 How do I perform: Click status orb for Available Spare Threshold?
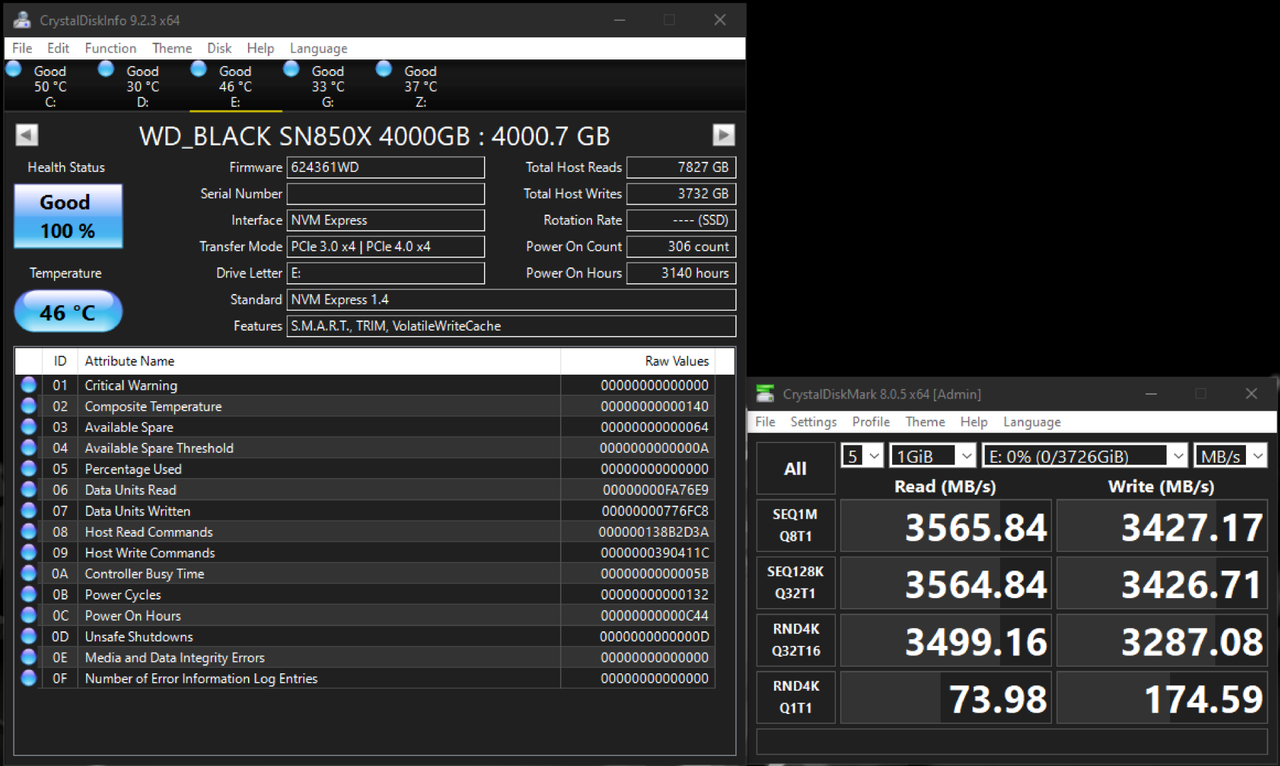click(x=29, y=448)
